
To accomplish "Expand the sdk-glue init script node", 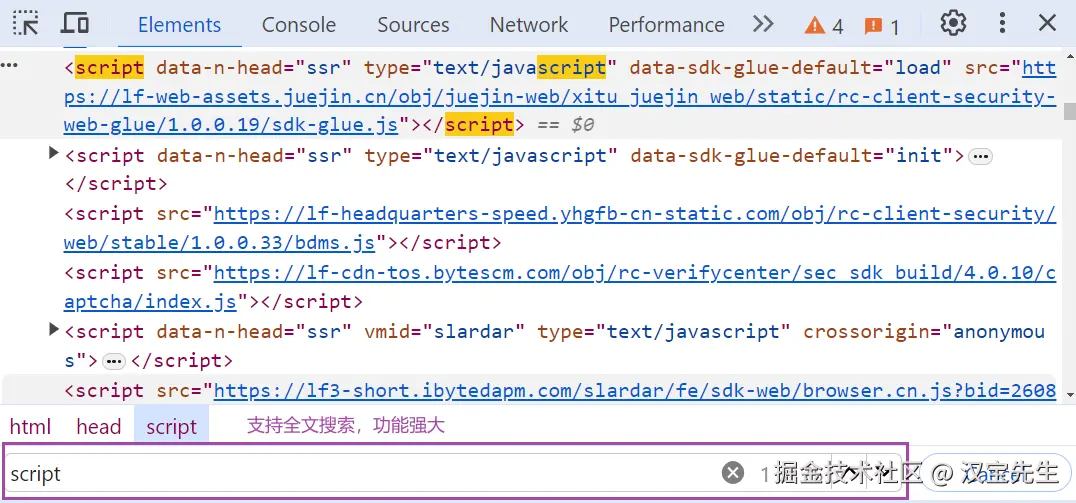I will (54, 154).
